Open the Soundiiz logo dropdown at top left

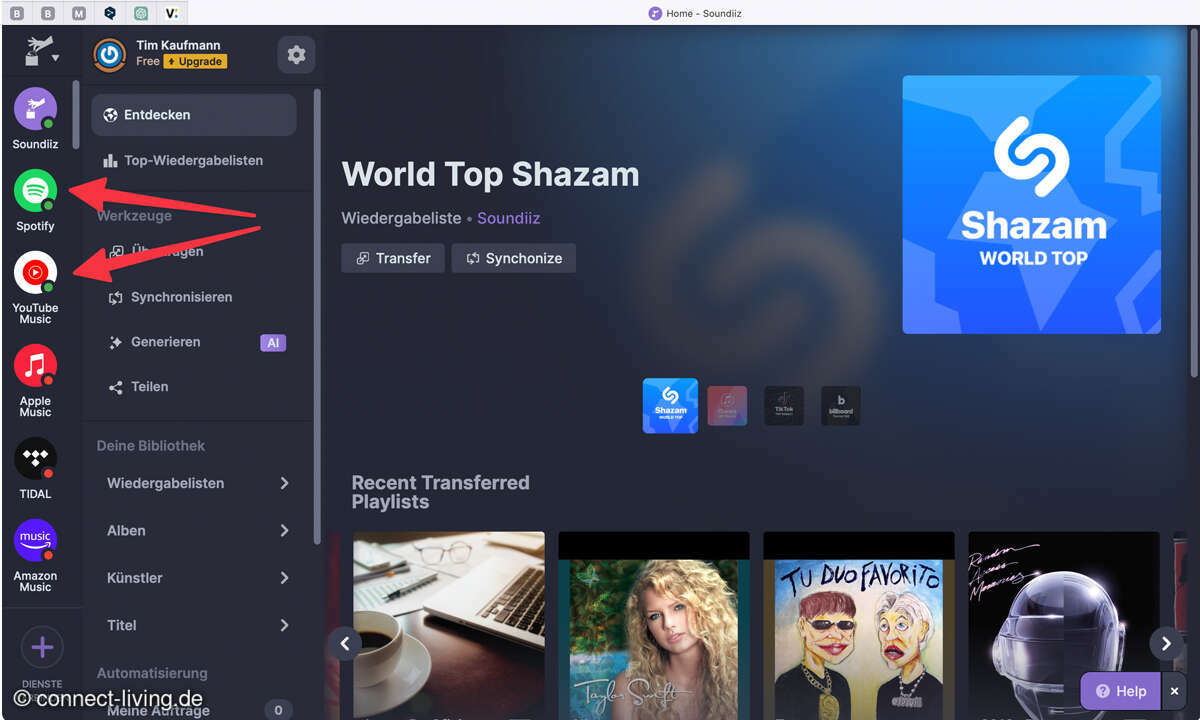coord(42,51)
